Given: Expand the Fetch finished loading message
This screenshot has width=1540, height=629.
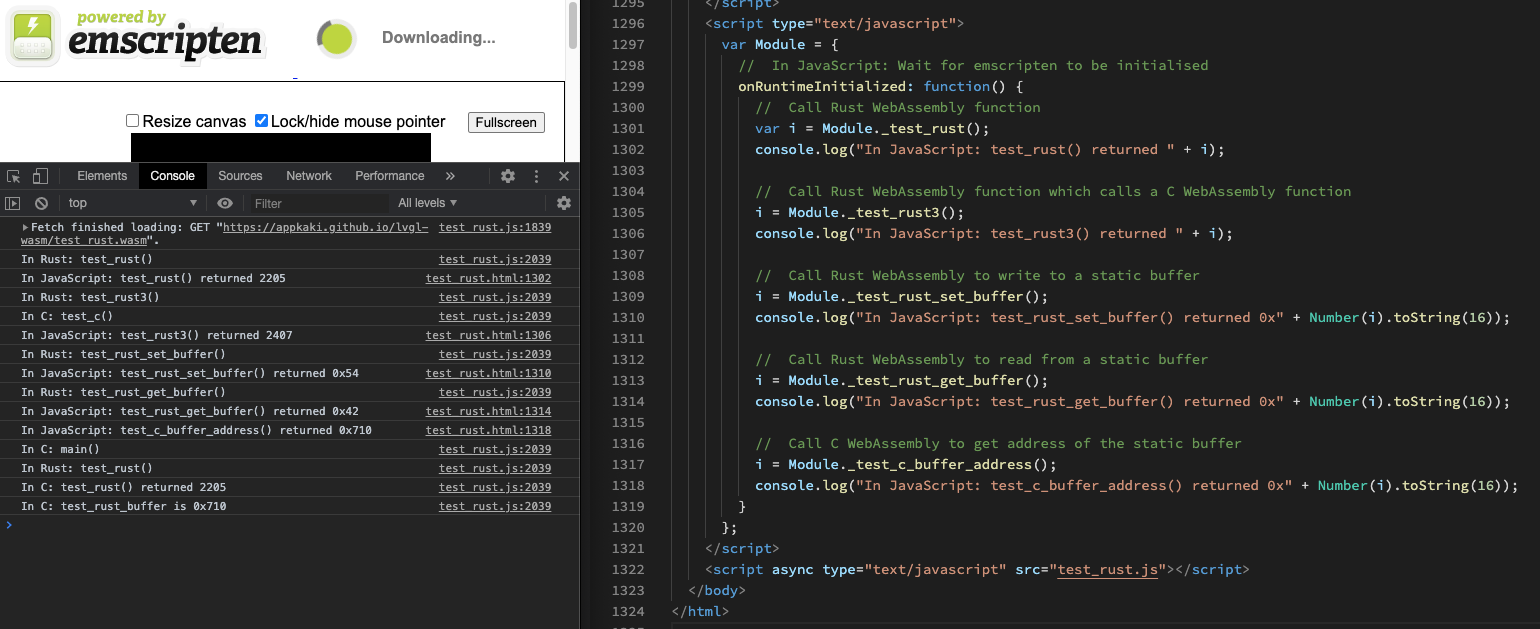Looking at the screenshot, I should [26, 228].
